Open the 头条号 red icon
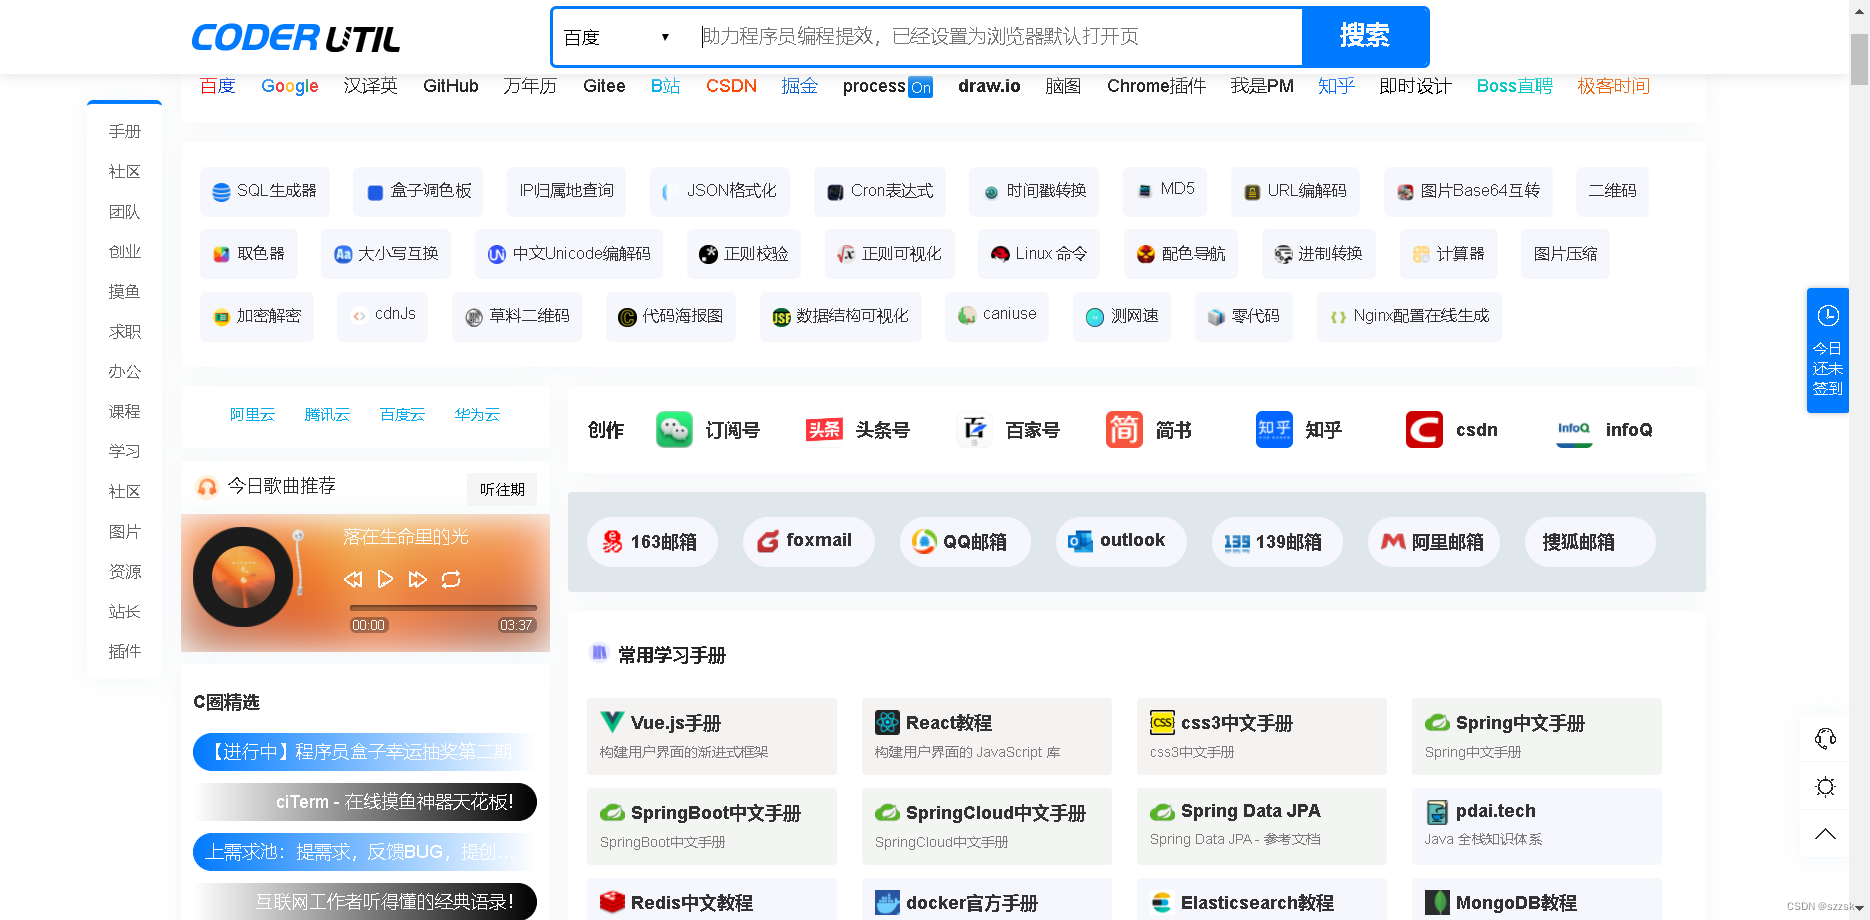This screenshot has width=1870, height=920. coord(824,430)
